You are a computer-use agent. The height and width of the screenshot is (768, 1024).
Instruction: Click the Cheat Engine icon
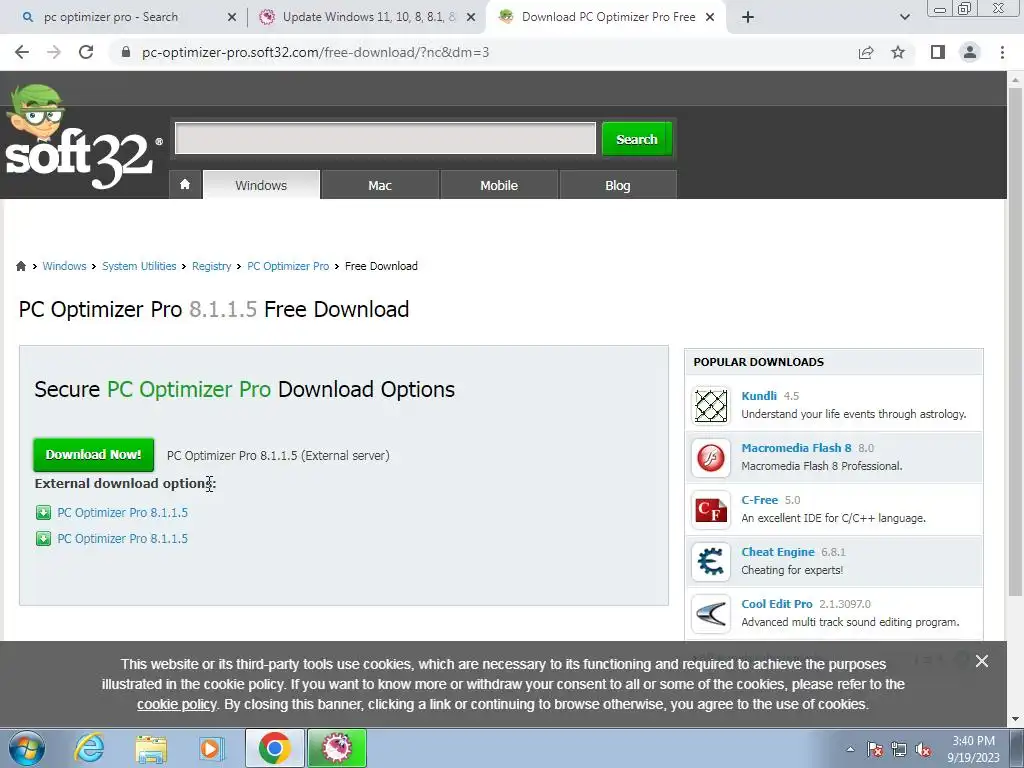point(711,562)
